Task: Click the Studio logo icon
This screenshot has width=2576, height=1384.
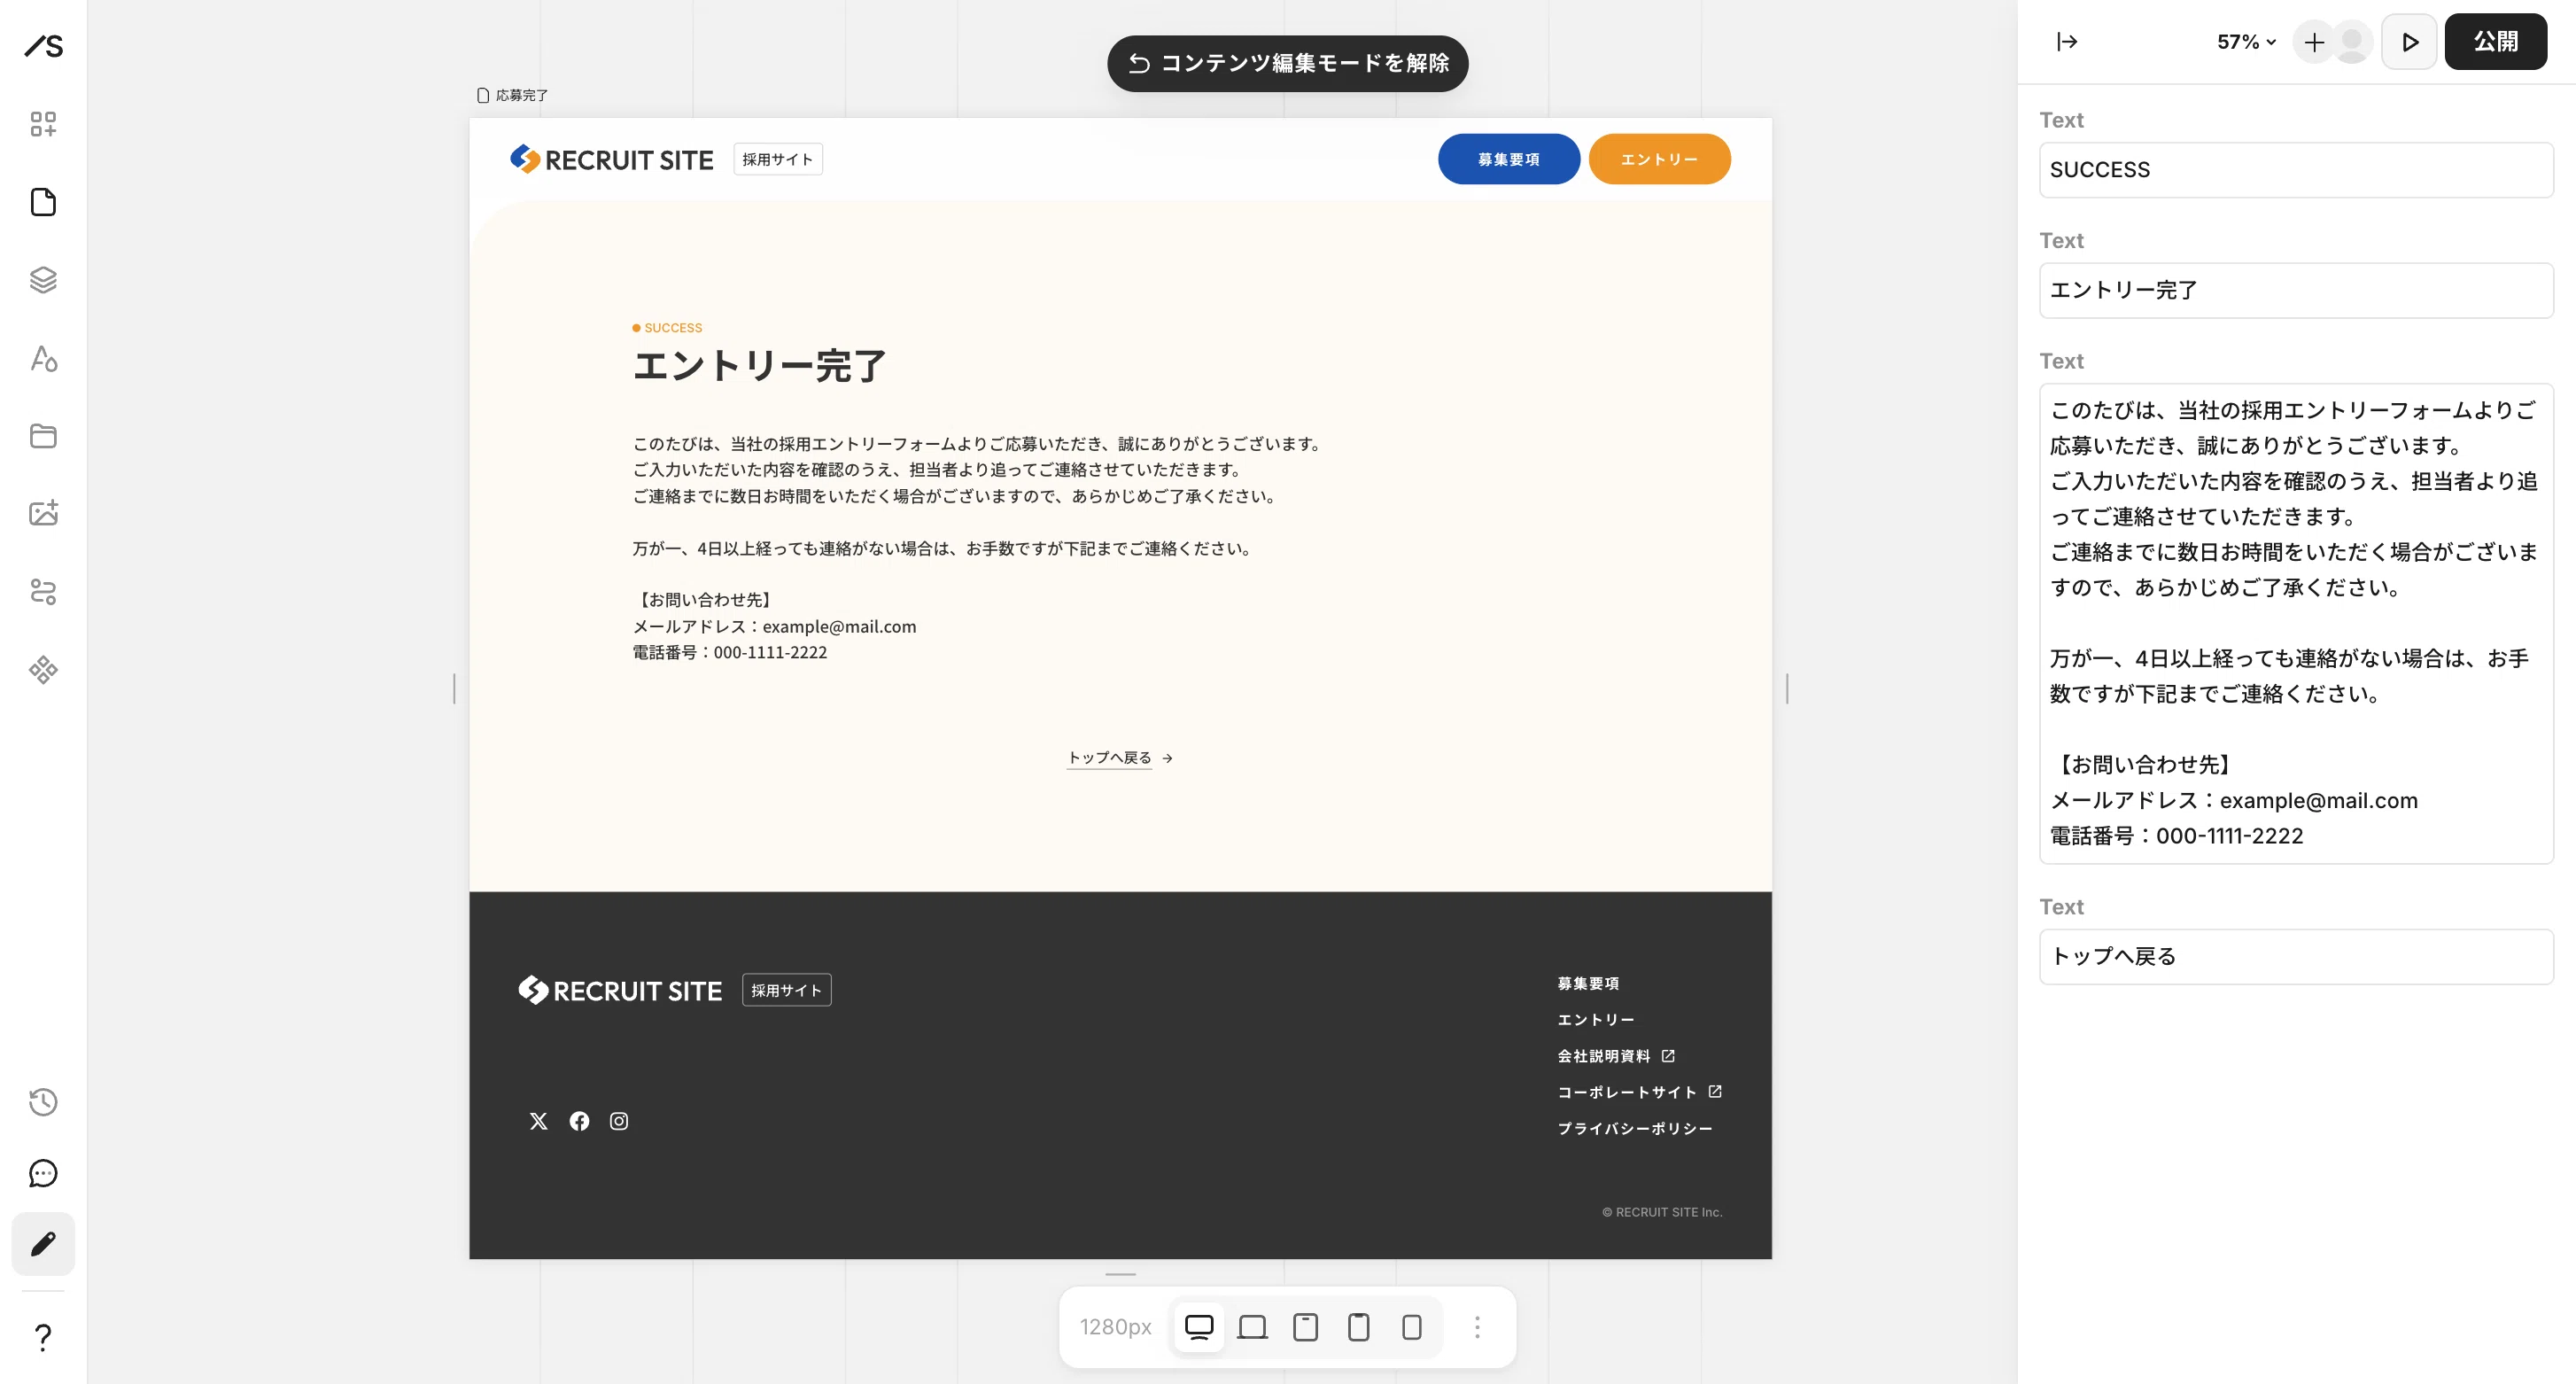Action: coord(43,45)
